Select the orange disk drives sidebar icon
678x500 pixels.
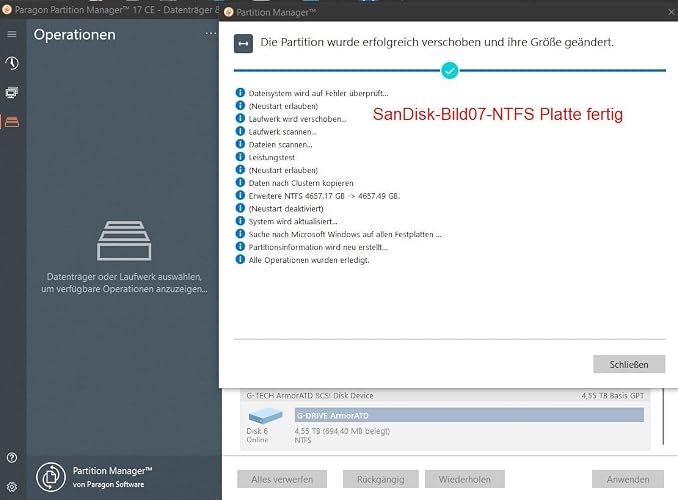click(x=12, y=122)
